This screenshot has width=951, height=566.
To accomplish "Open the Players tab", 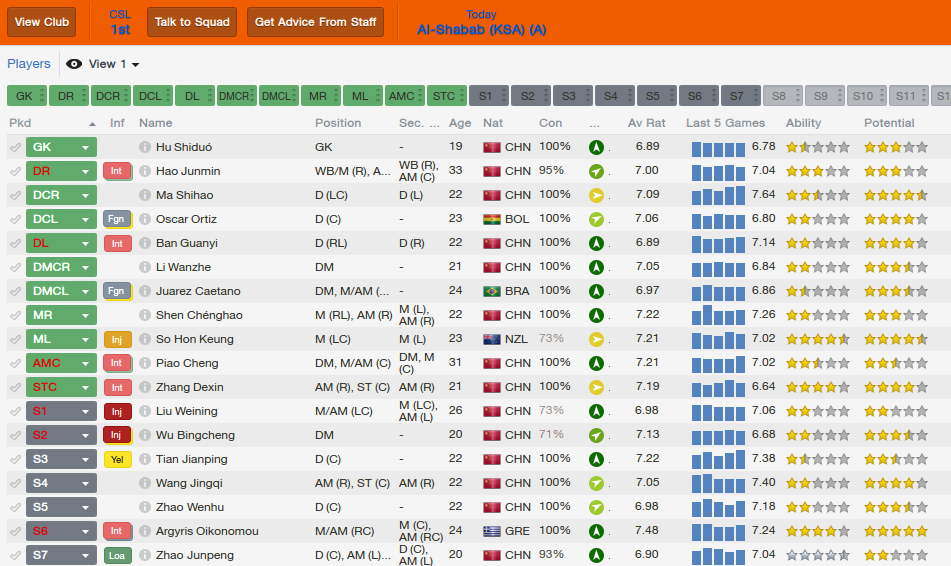I will 29,64.
